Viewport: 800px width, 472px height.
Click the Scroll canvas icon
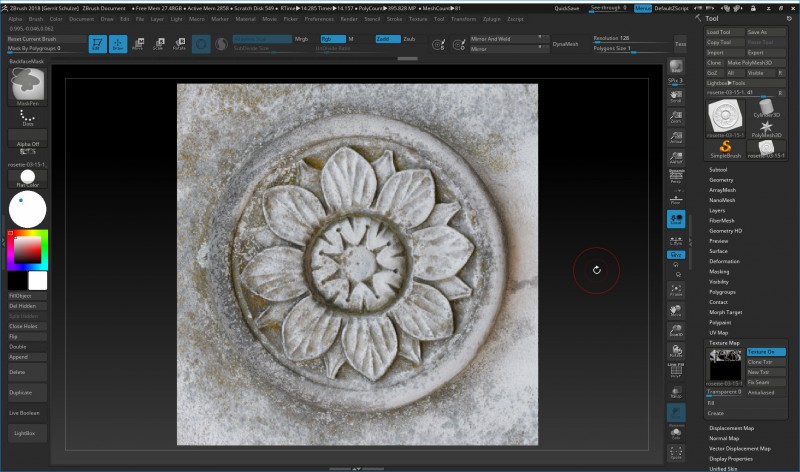coord(676,96)
